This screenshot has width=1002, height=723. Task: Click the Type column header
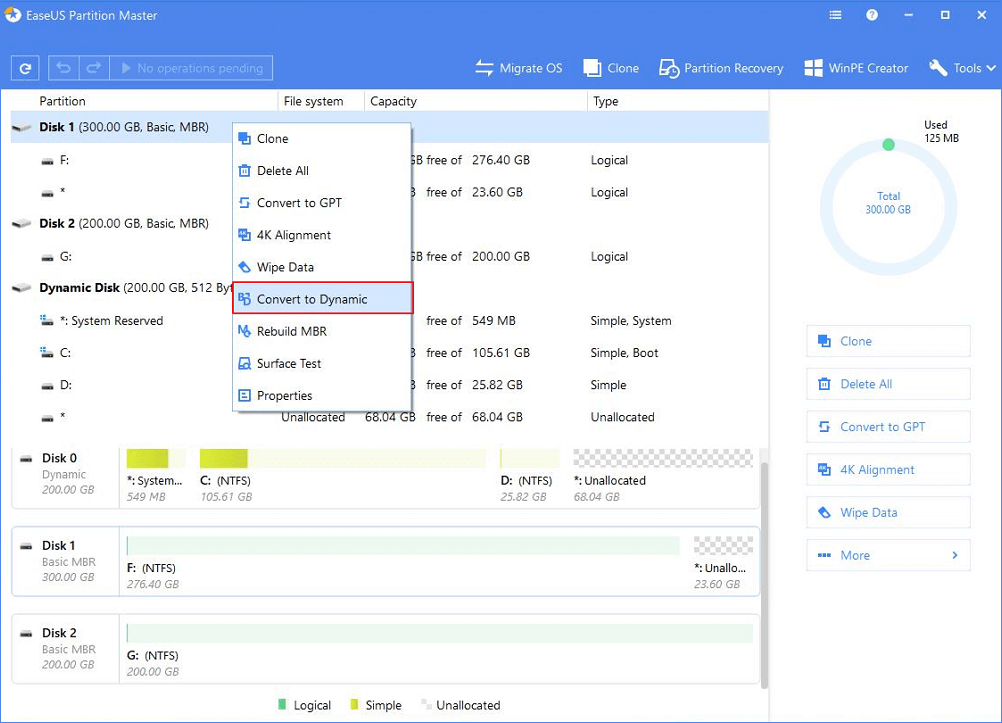(x=605, y=101)
